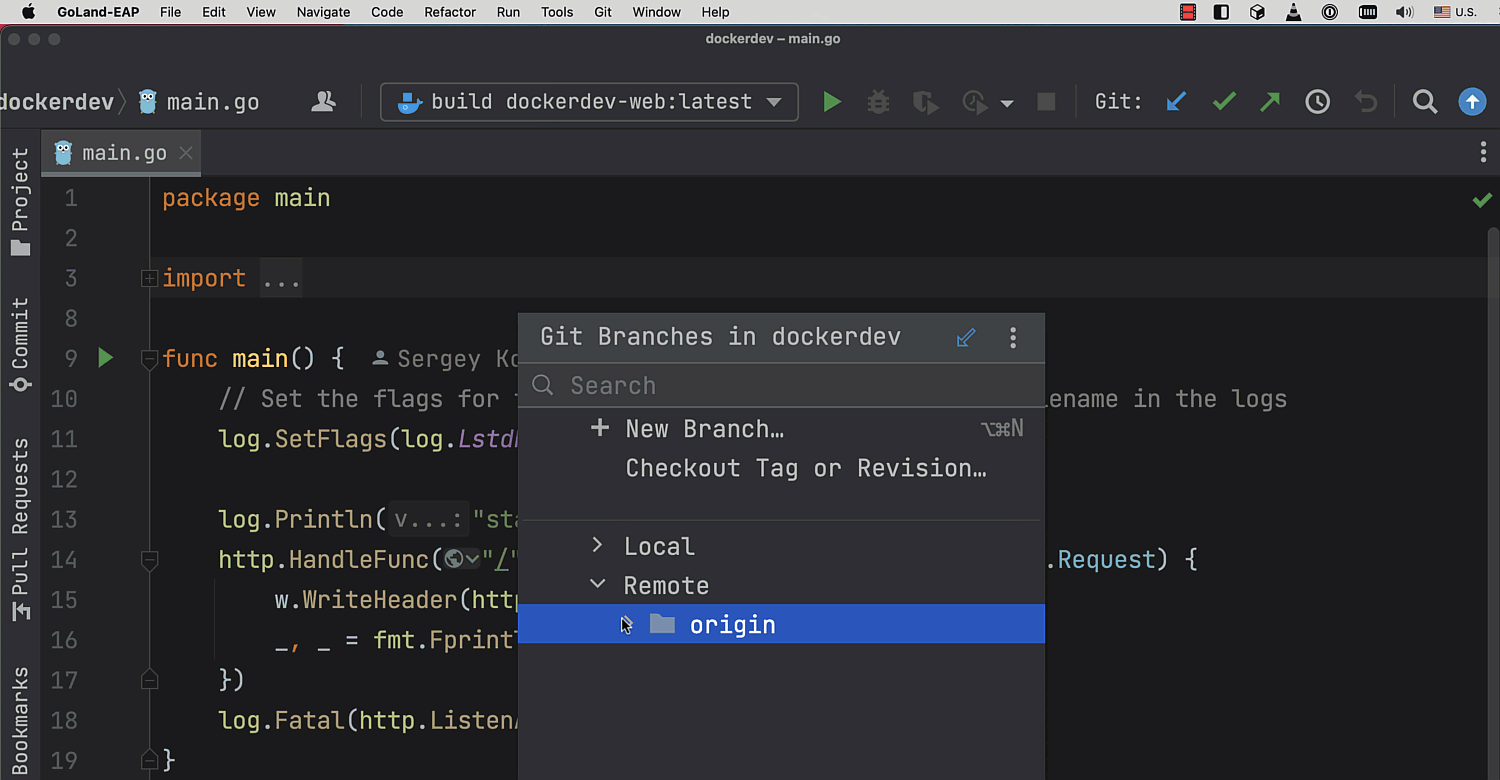Collapse the Remote branches node
Screen dimensions: 1500x780
click(597, 585)
